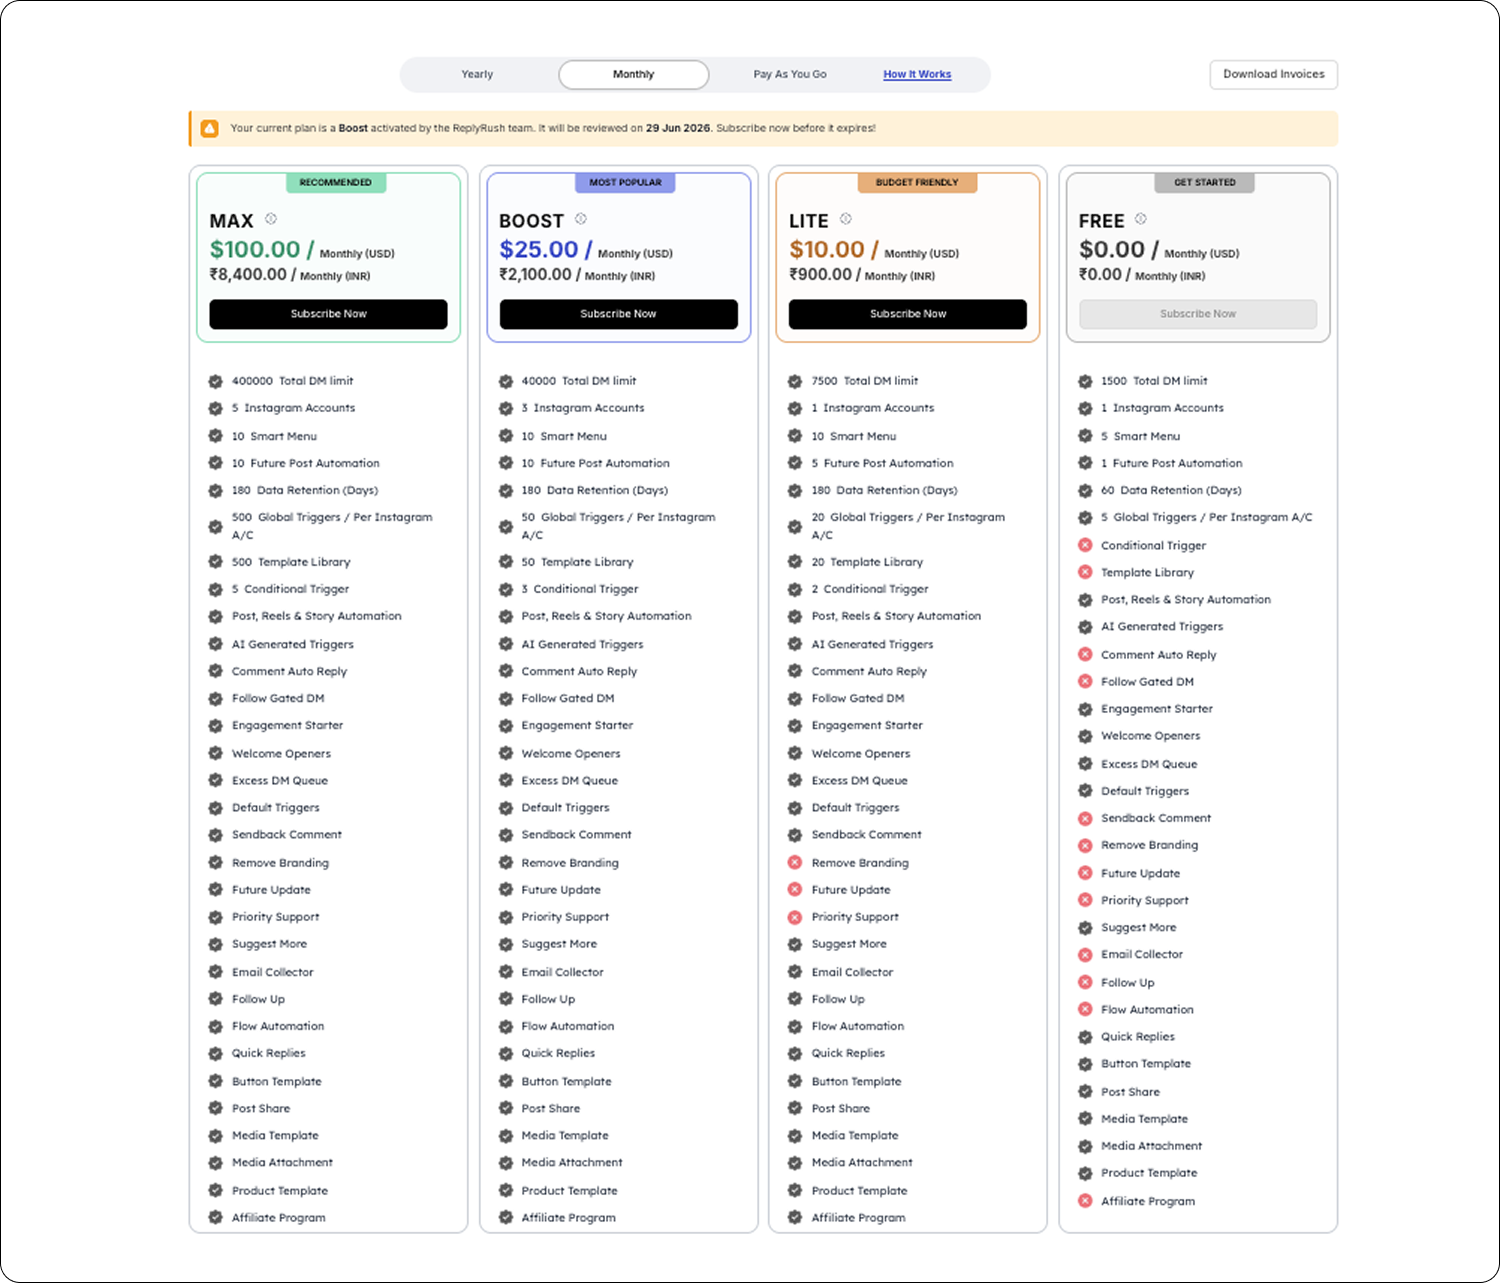1500x1283 pixels.
Task: Click the info icon next to BOOST
Action: (581, 219)
